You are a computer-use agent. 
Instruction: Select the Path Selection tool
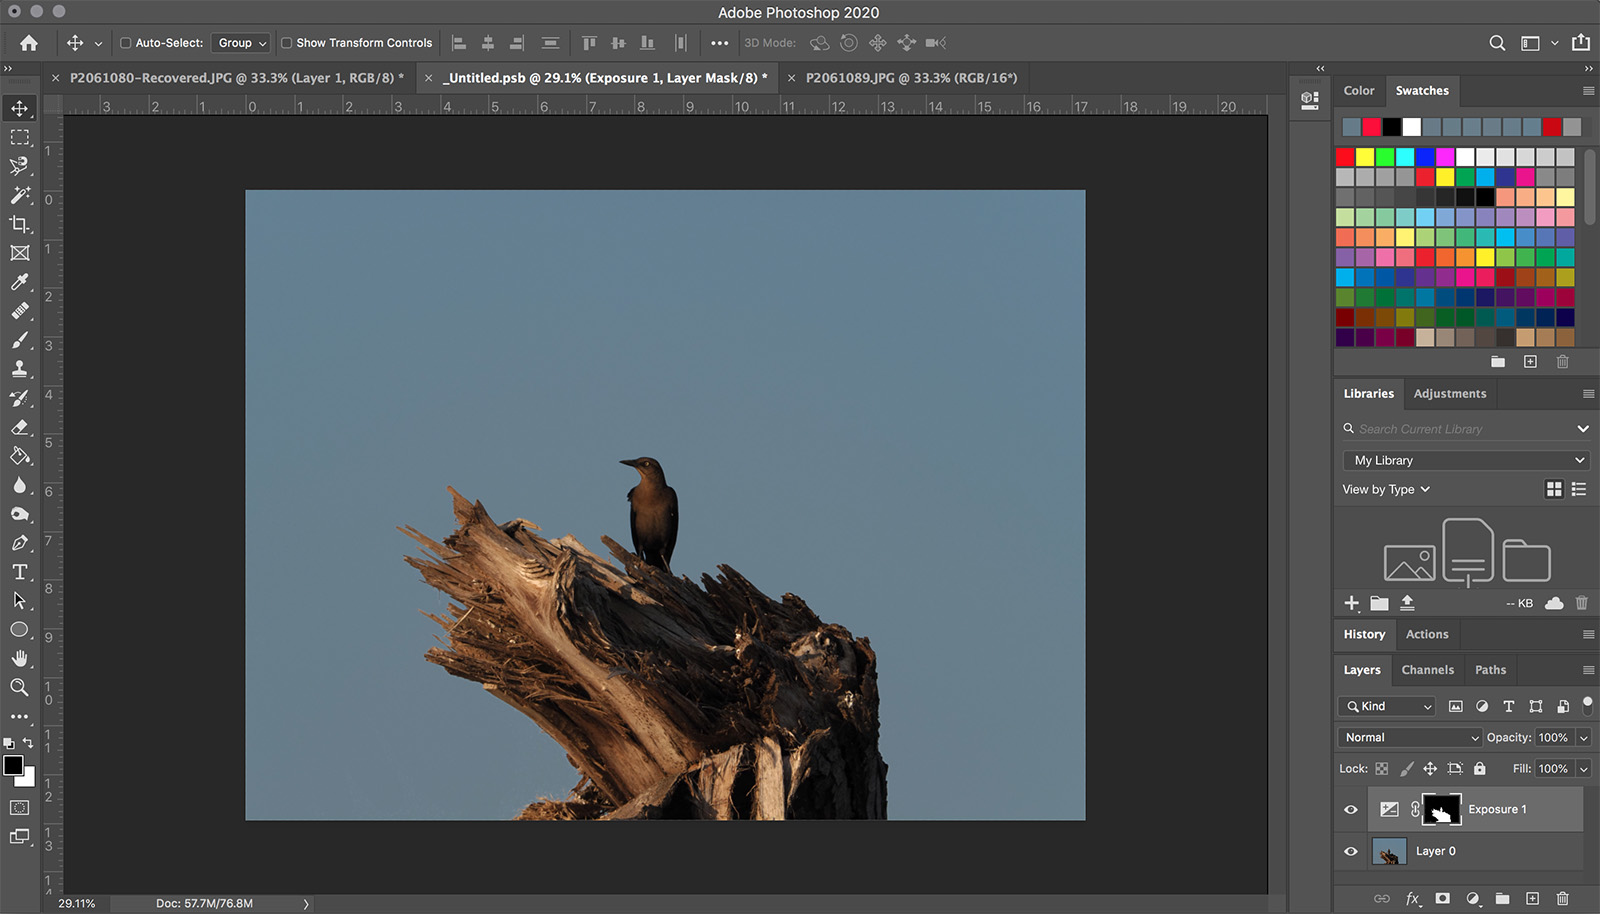19,601
